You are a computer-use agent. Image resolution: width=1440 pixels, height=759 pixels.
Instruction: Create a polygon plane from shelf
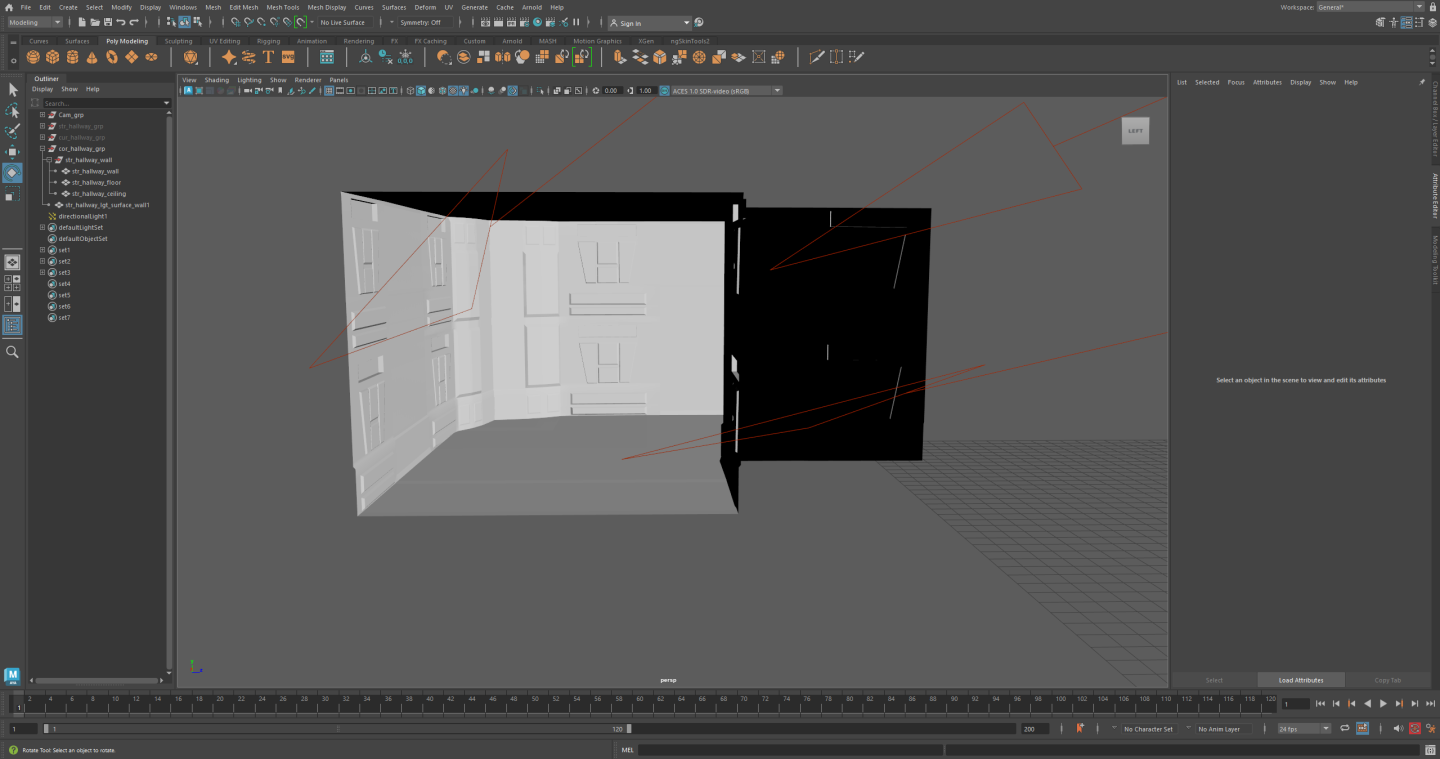pyautogui.click(x=131, y=57)
